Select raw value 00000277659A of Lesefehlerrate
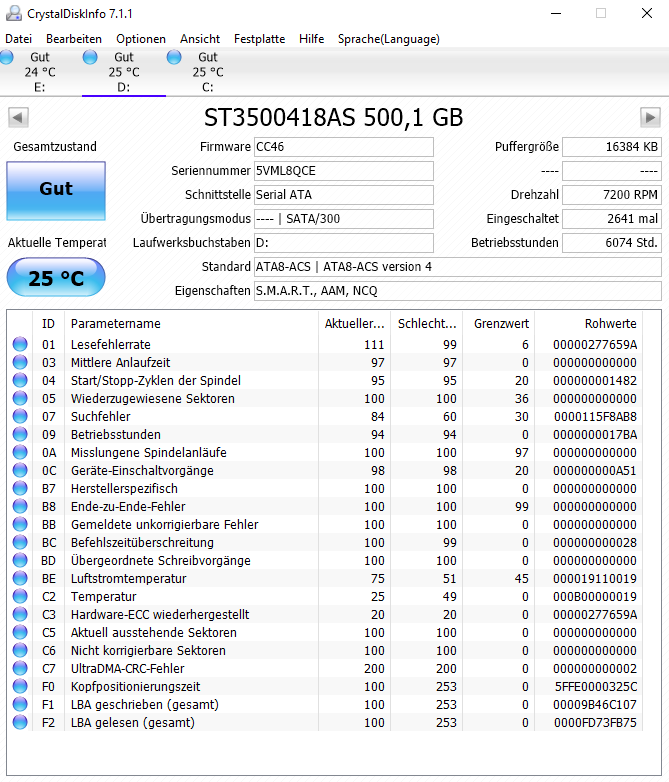This screenshot has width=669, height=782. [x=595, y=345]
